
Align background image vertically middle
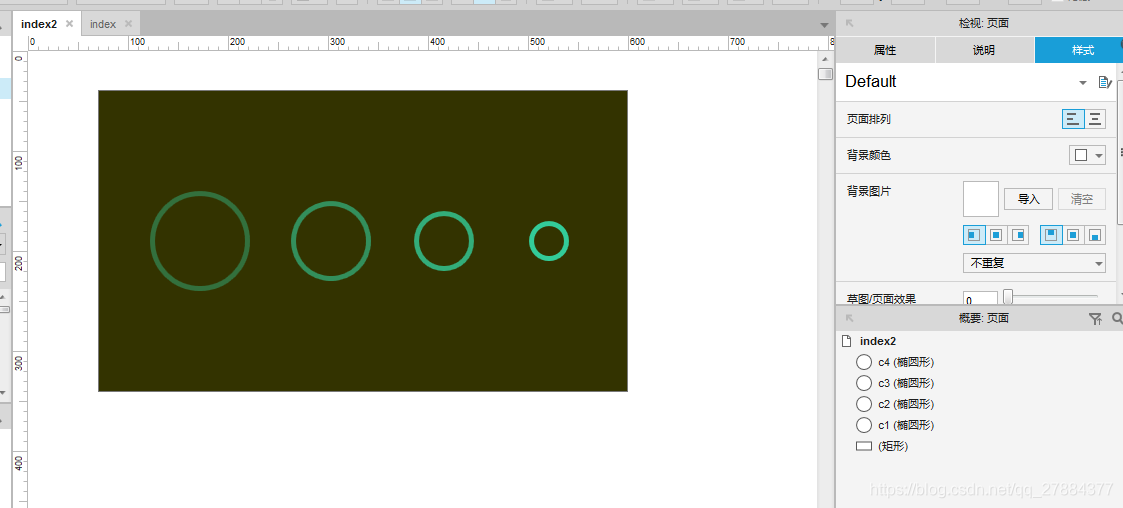[1073, 234]
